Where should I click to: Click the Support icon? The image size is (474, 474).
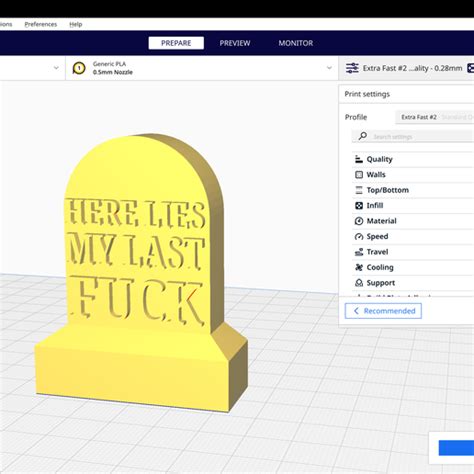pos(359,283)
